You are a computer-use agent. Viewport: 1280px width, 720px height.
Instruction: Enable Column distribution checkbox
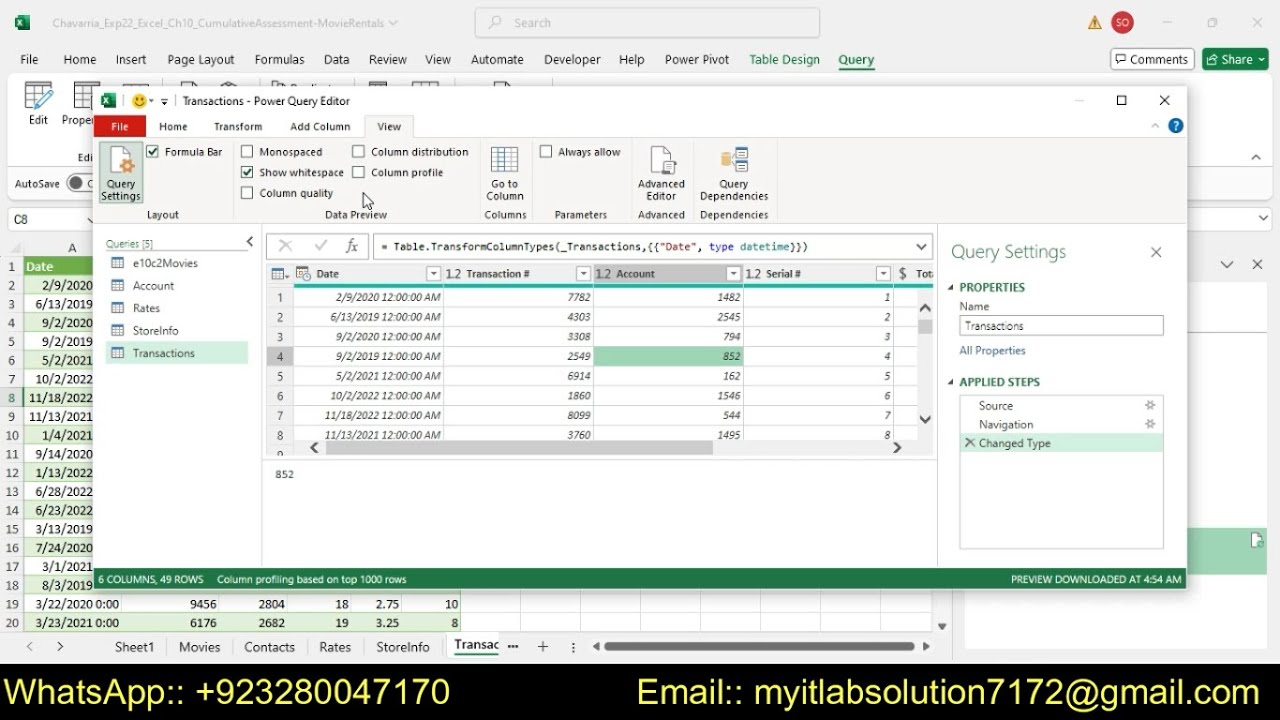pyautogui.click(x=358, y=152)
